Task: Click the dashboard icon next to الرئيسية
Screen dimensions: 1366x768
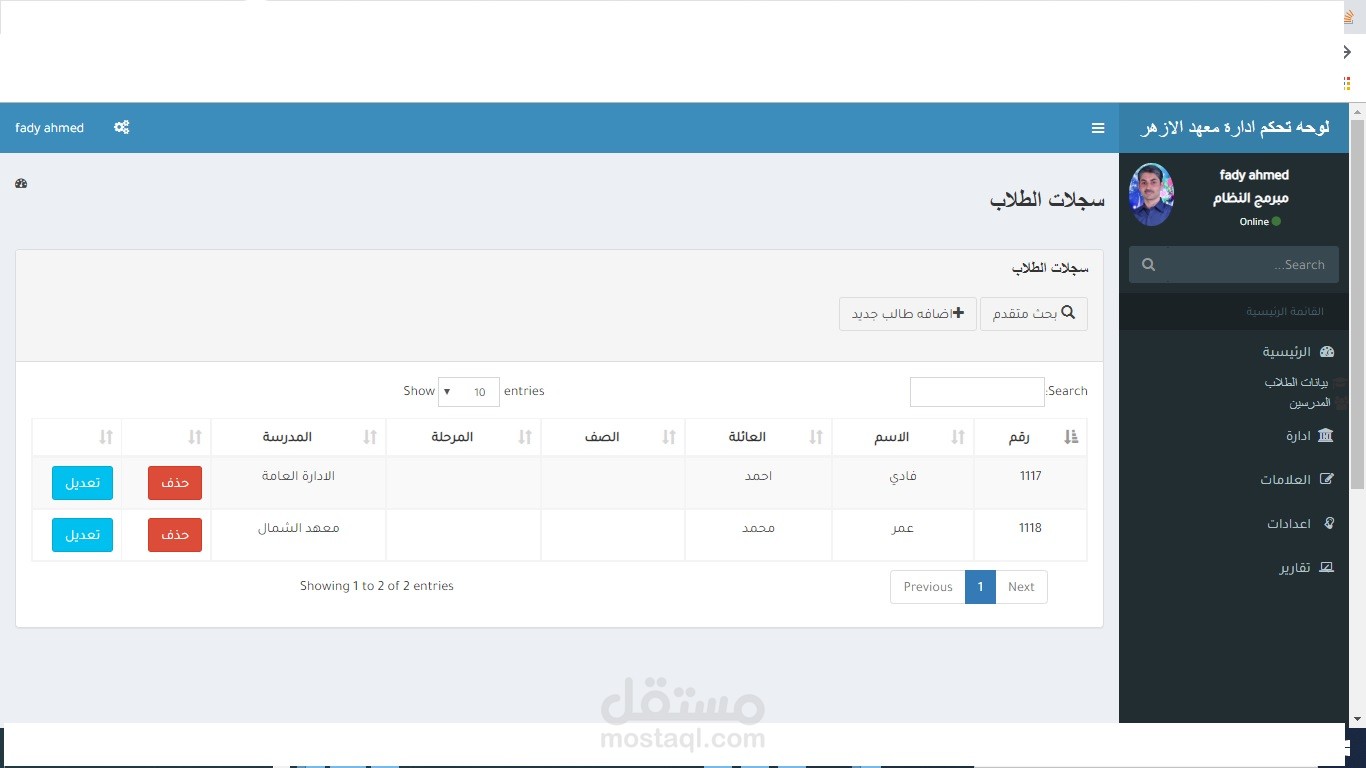Action: (1327, 352)
